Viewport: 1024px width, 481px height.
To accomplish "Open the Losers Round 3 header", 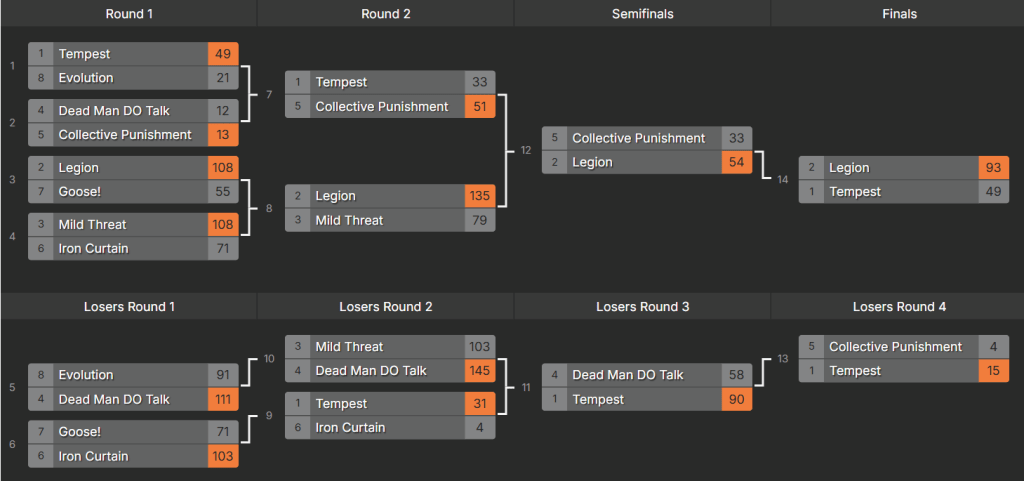I will click(x=642, y=306).
